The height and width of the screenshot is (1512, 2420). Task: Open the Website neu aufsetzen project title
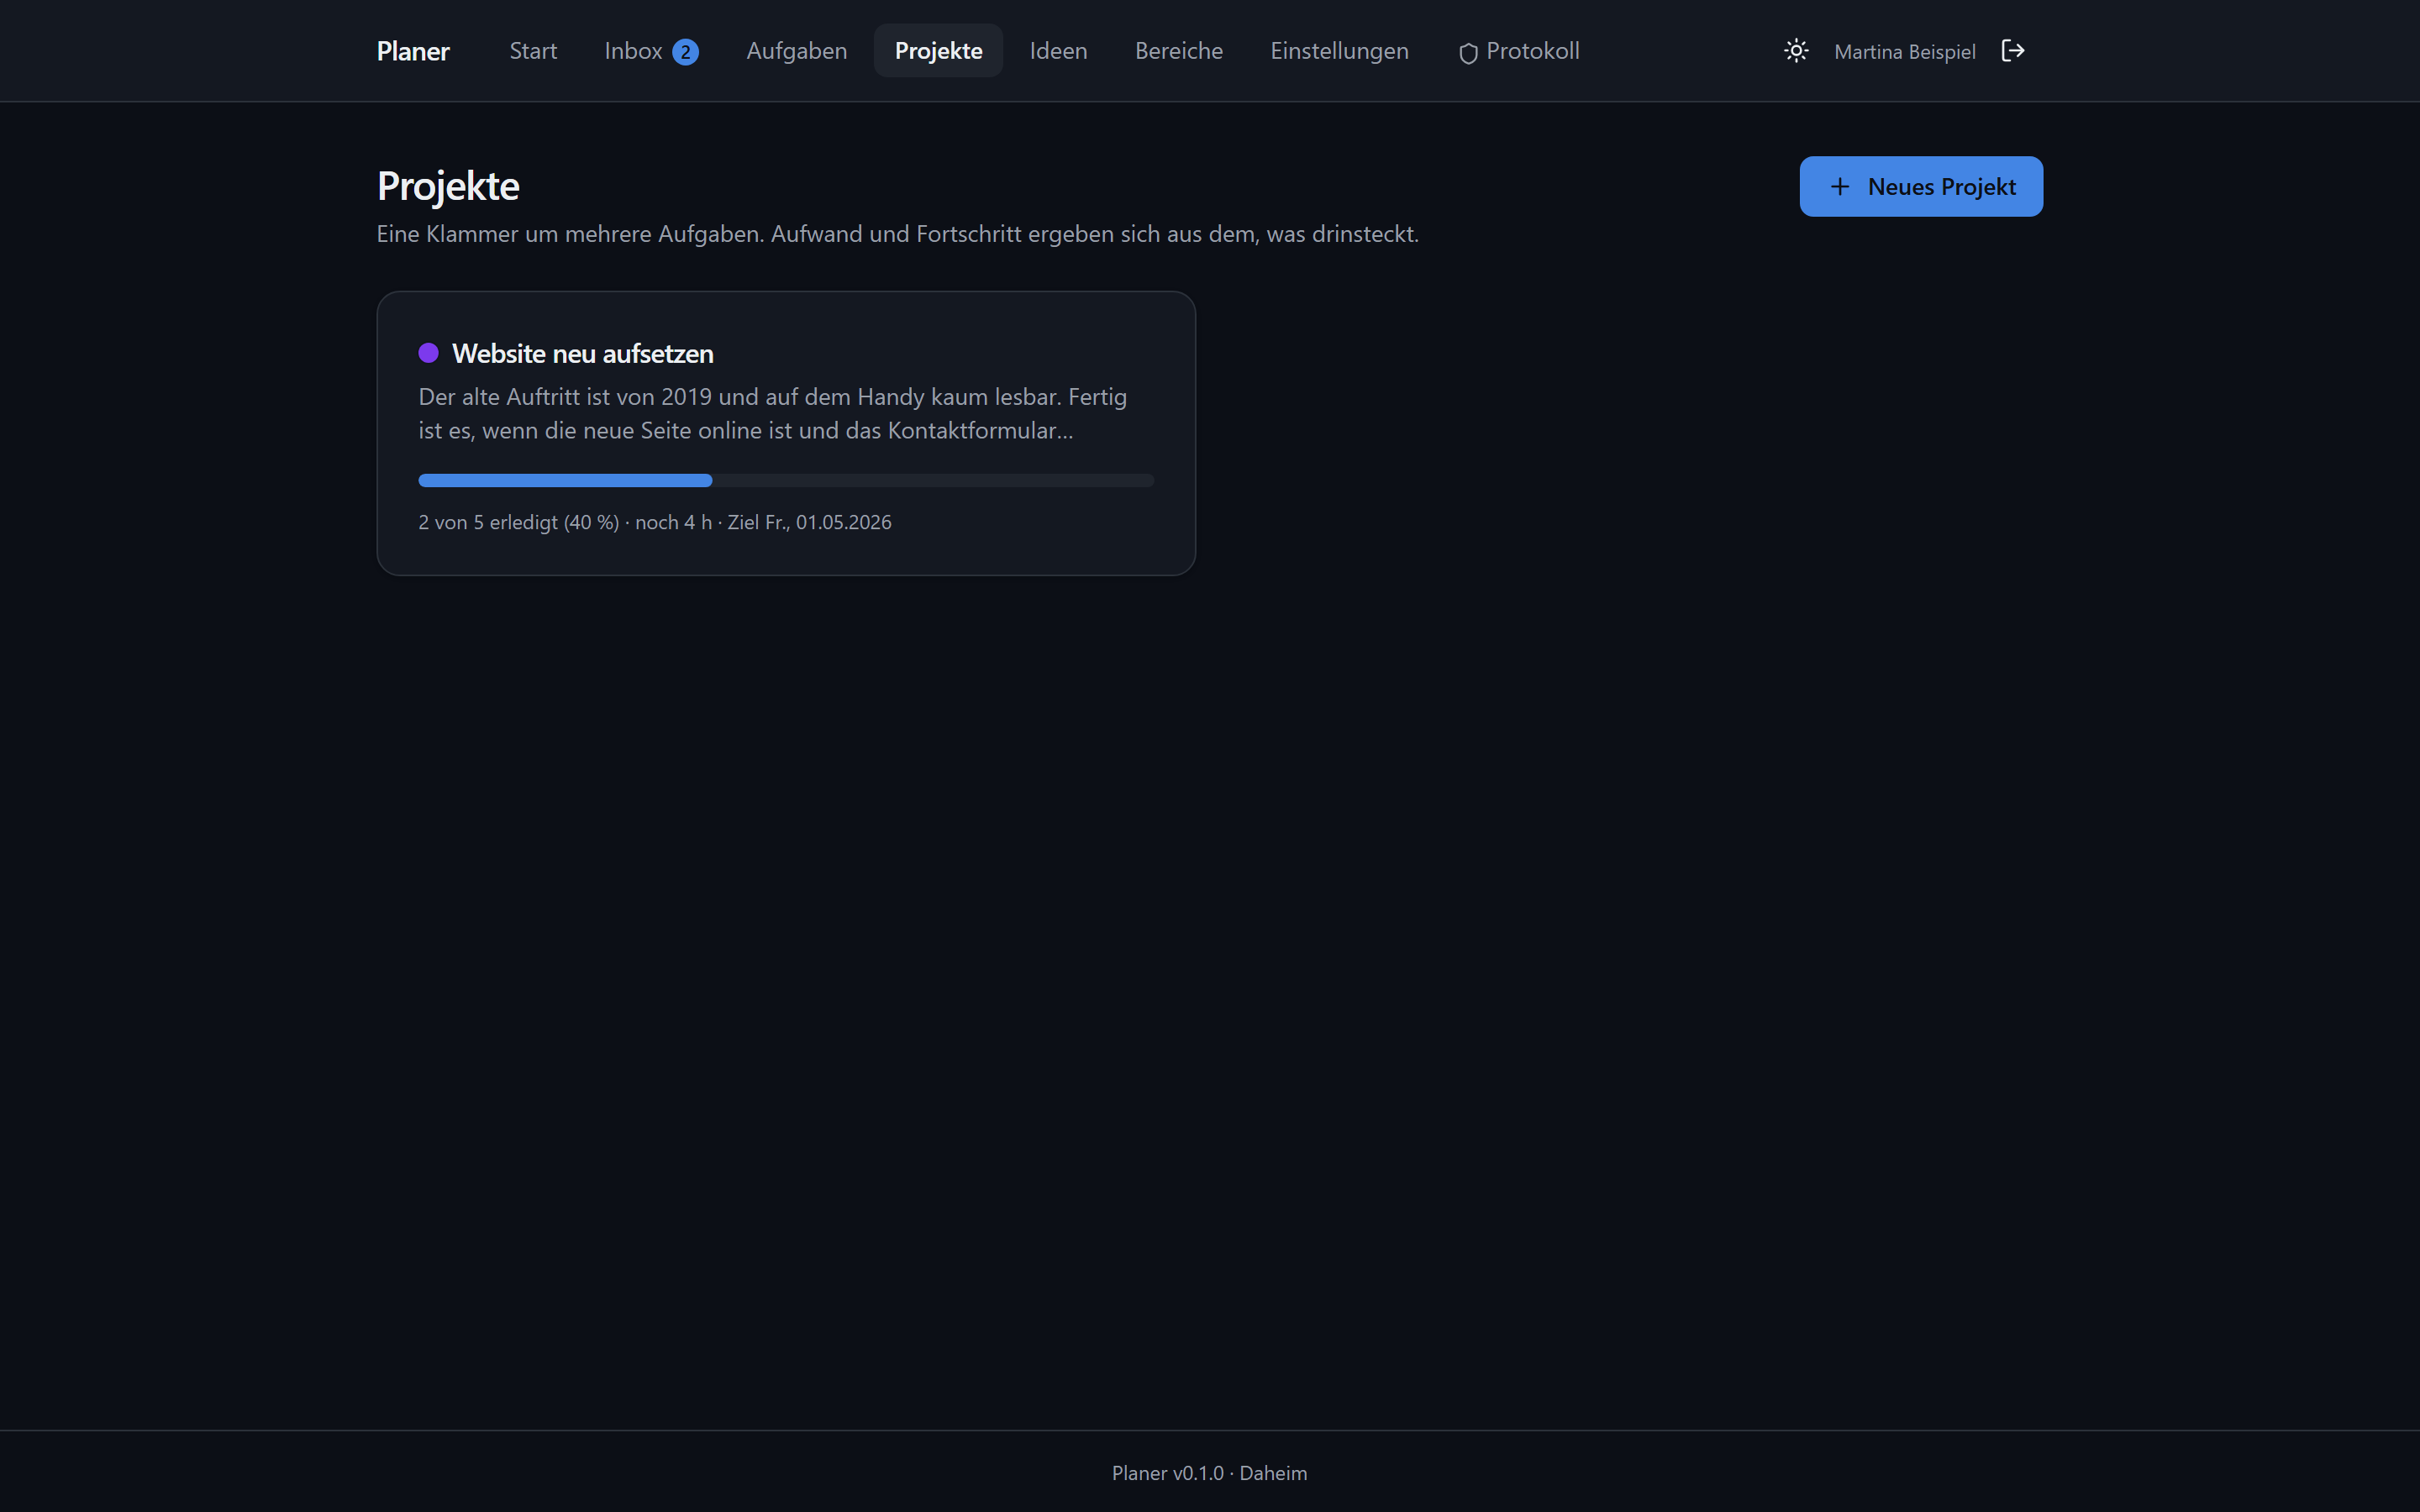(582, 353)
